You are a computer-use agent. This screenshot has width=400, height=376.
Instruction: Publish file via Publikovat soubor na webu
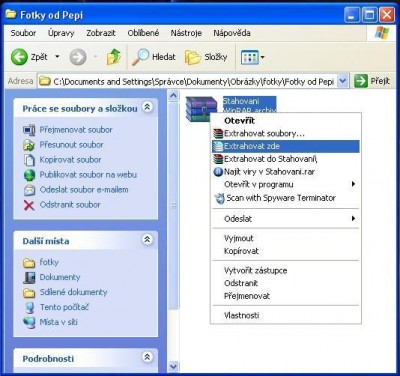click(x=88, y=175)
